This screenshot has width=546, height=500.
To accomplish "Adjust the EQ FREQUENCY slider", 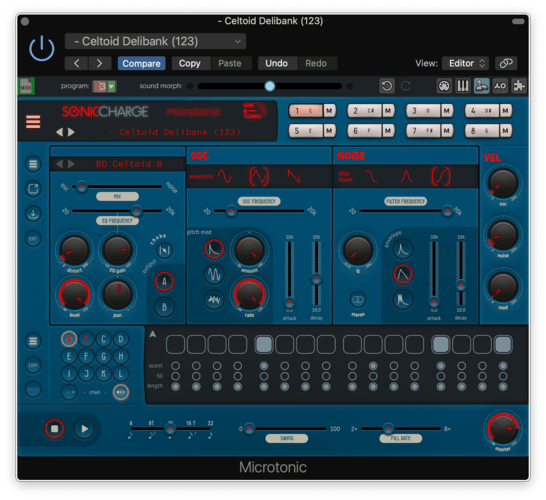I will [117, 211].
